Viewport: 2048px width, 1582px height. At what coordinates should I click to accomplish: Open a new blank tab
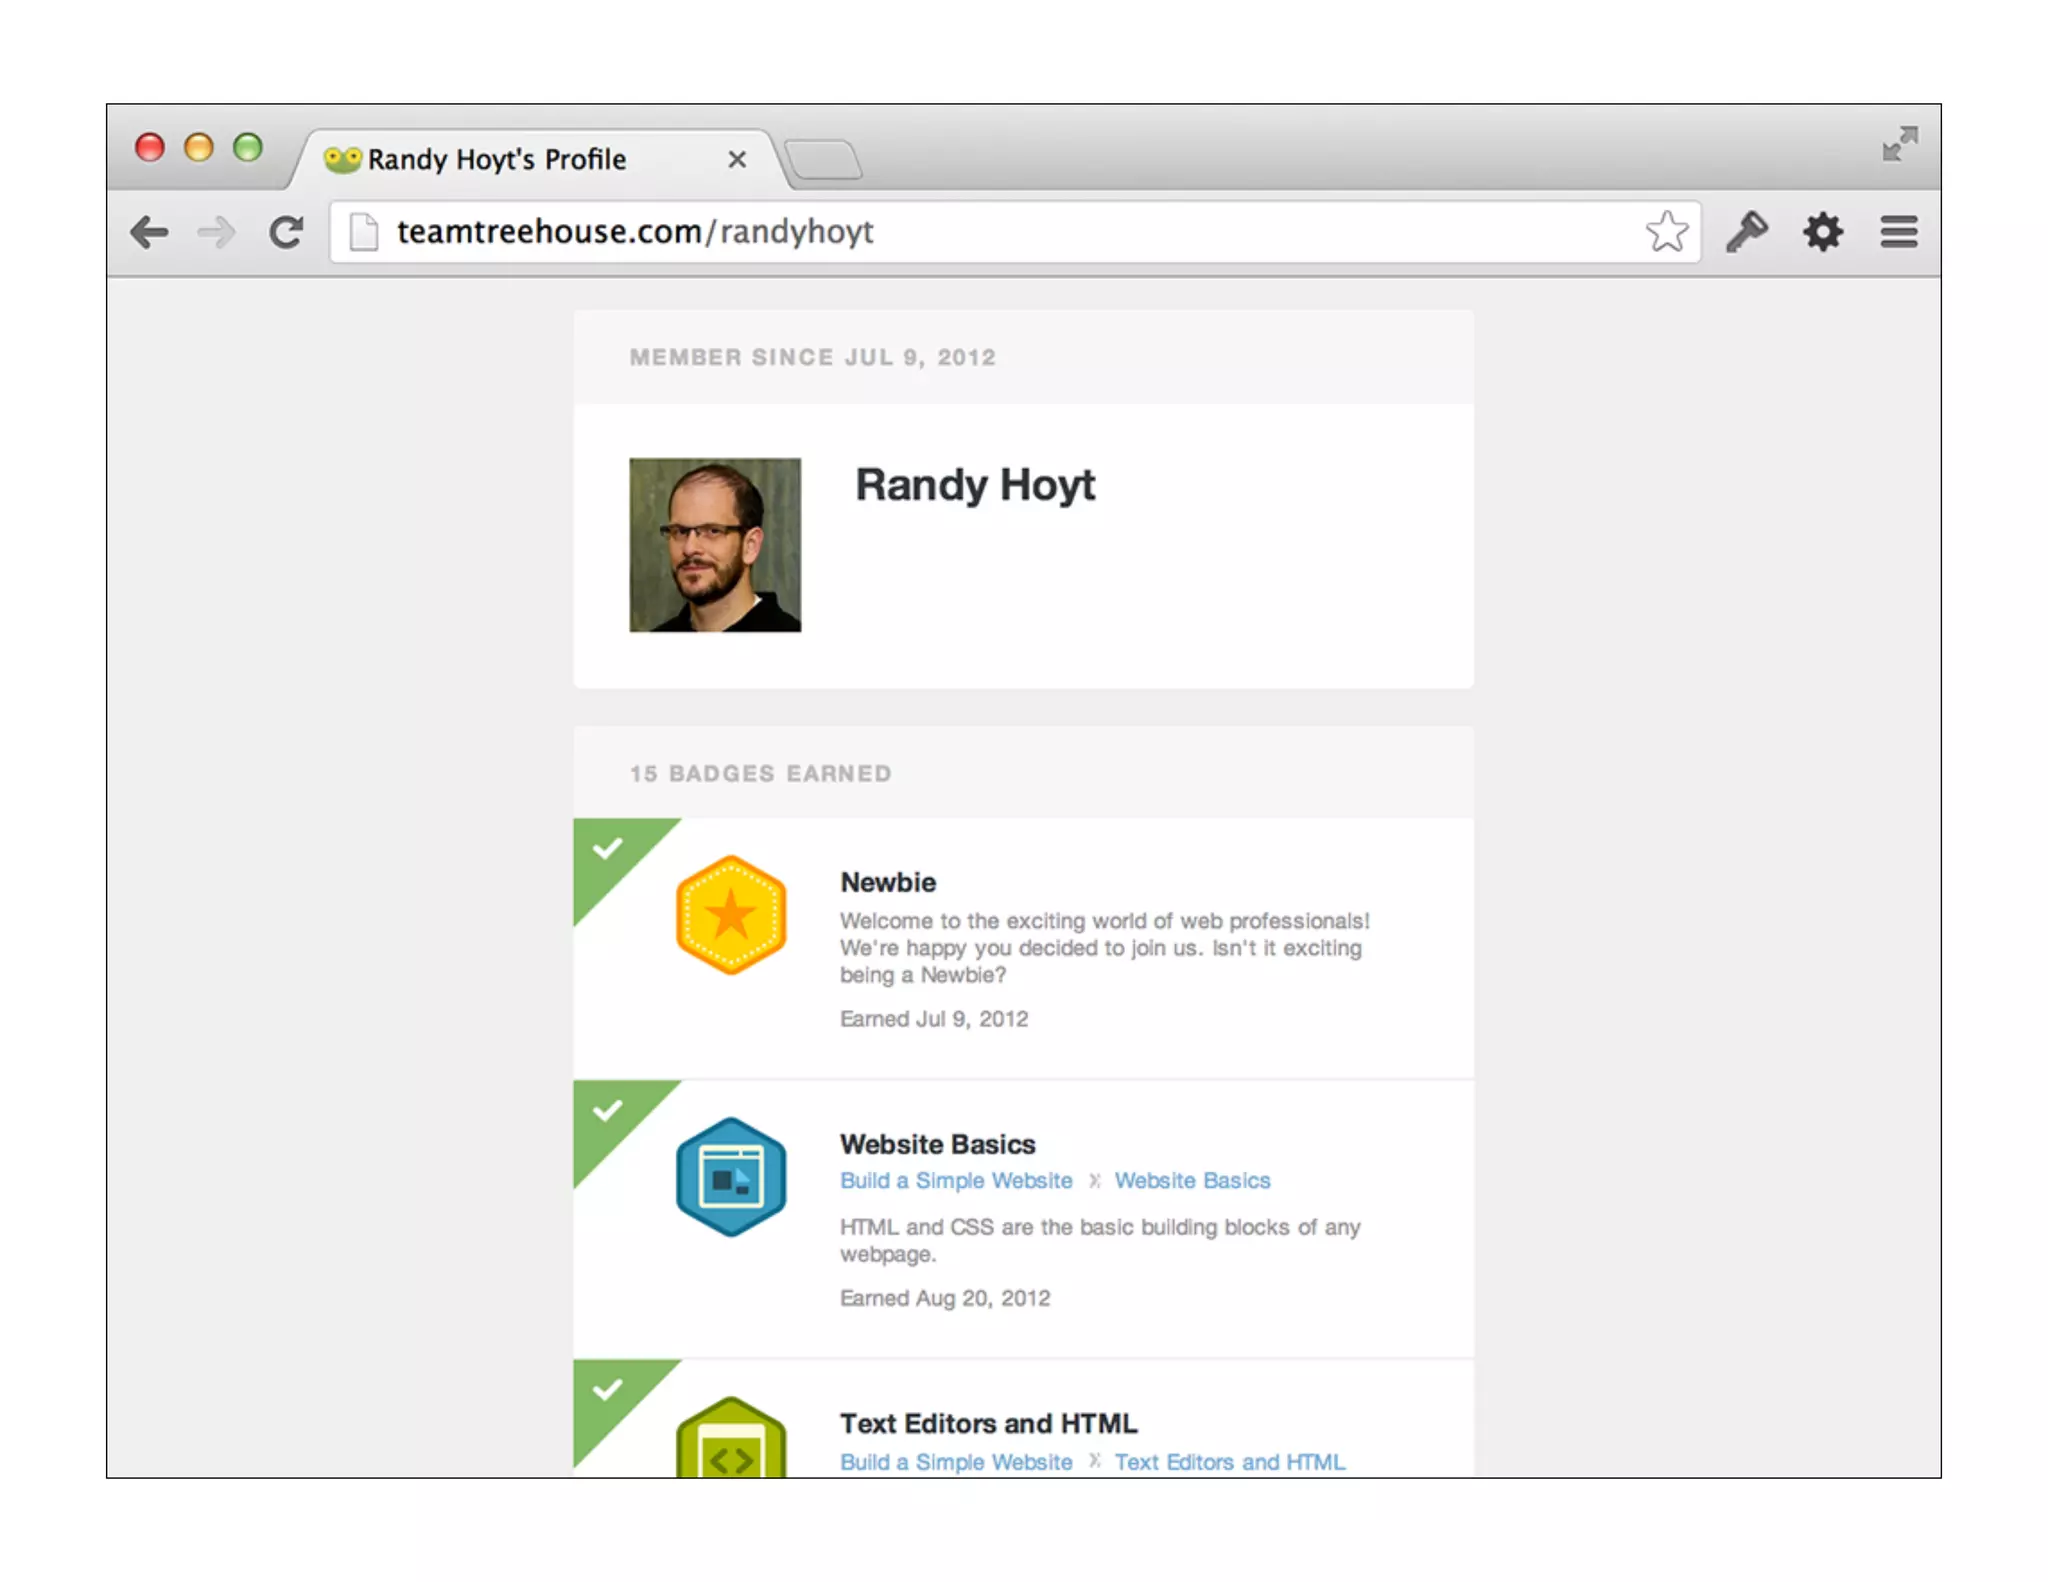823,160
